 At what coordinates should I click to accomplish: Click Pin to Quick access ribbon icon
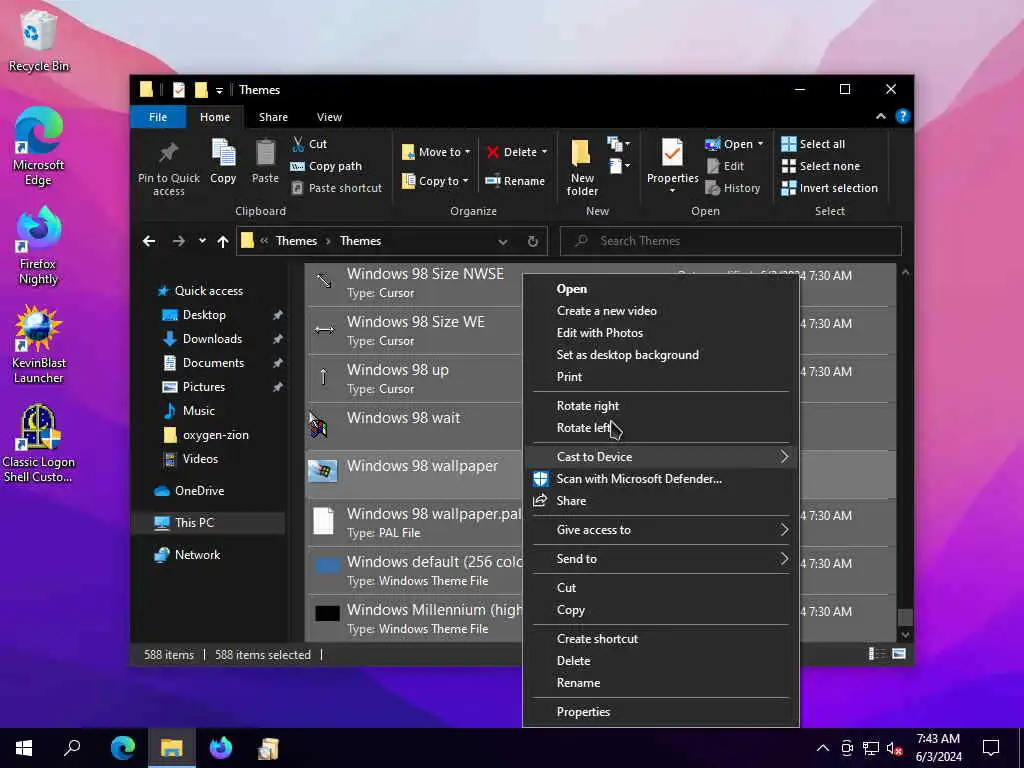point(168,167)
